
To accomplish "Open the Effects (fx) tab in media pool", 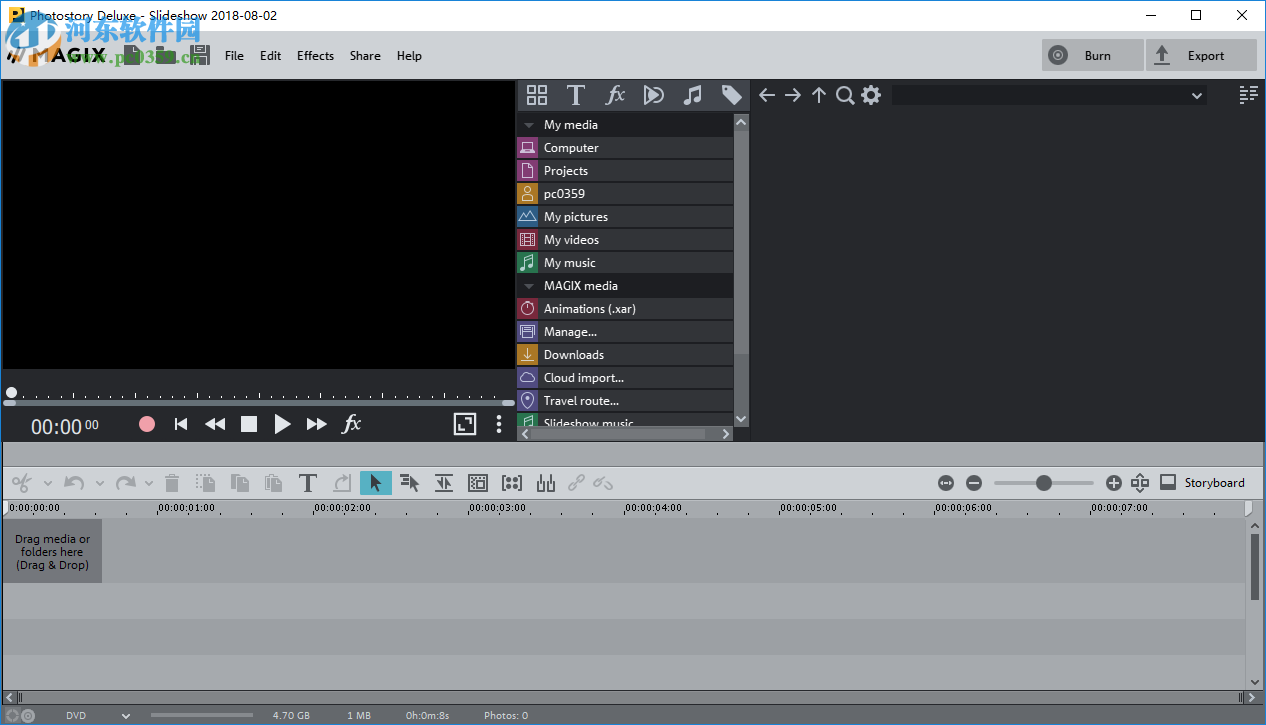I will pos(615,95).
